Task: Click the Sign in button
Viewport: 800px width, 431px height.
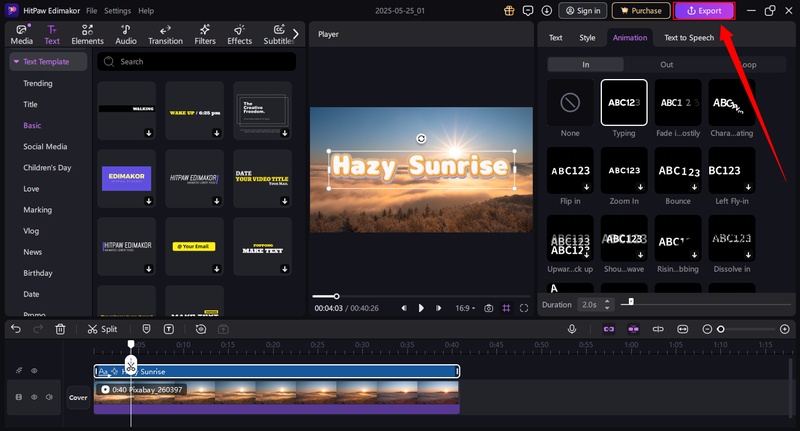Action: click(x=583, y=11)
